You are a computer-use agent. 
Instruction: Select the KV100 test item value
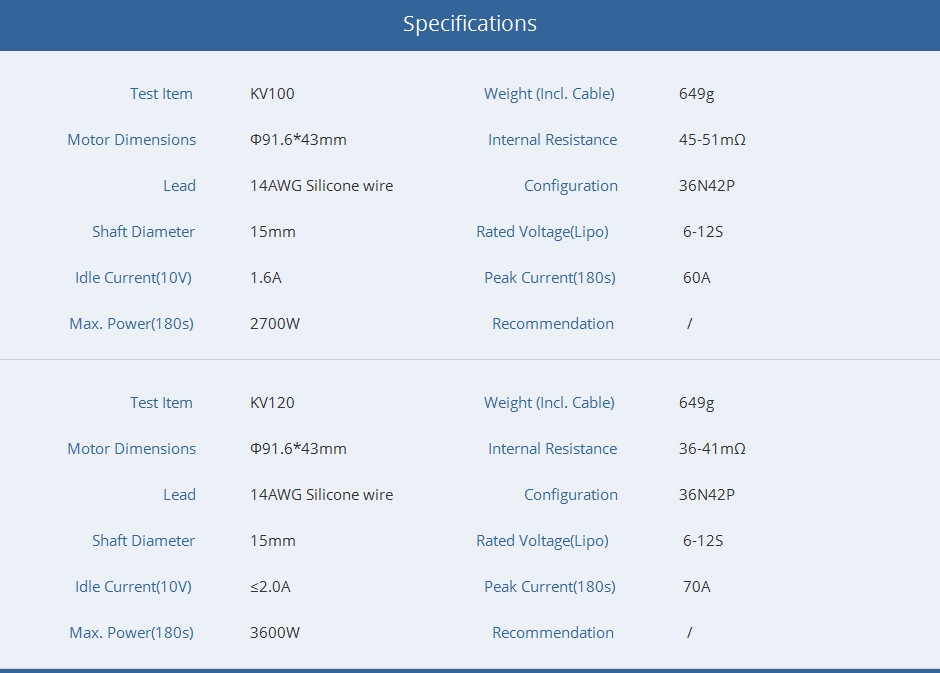pos(272,94)
